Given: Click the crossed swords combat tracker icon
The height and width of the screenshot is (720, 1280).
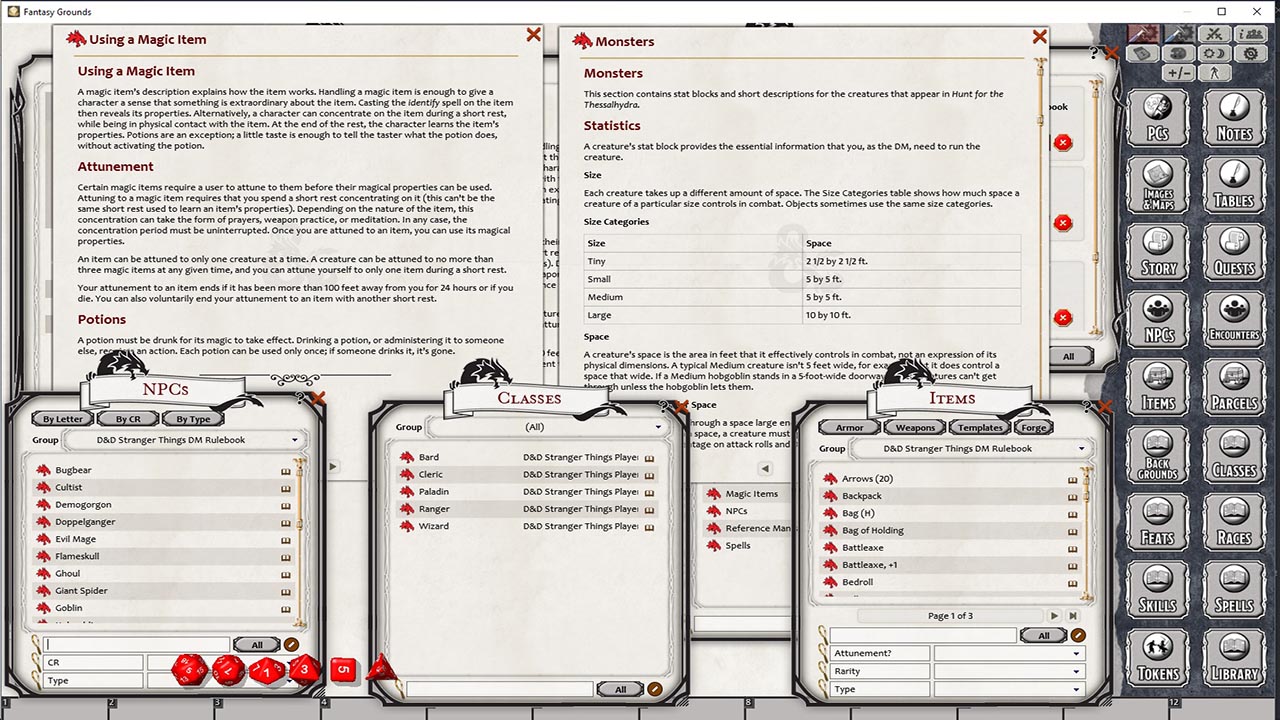Looking at the screenshot, I should click(x=1215, y=35).
